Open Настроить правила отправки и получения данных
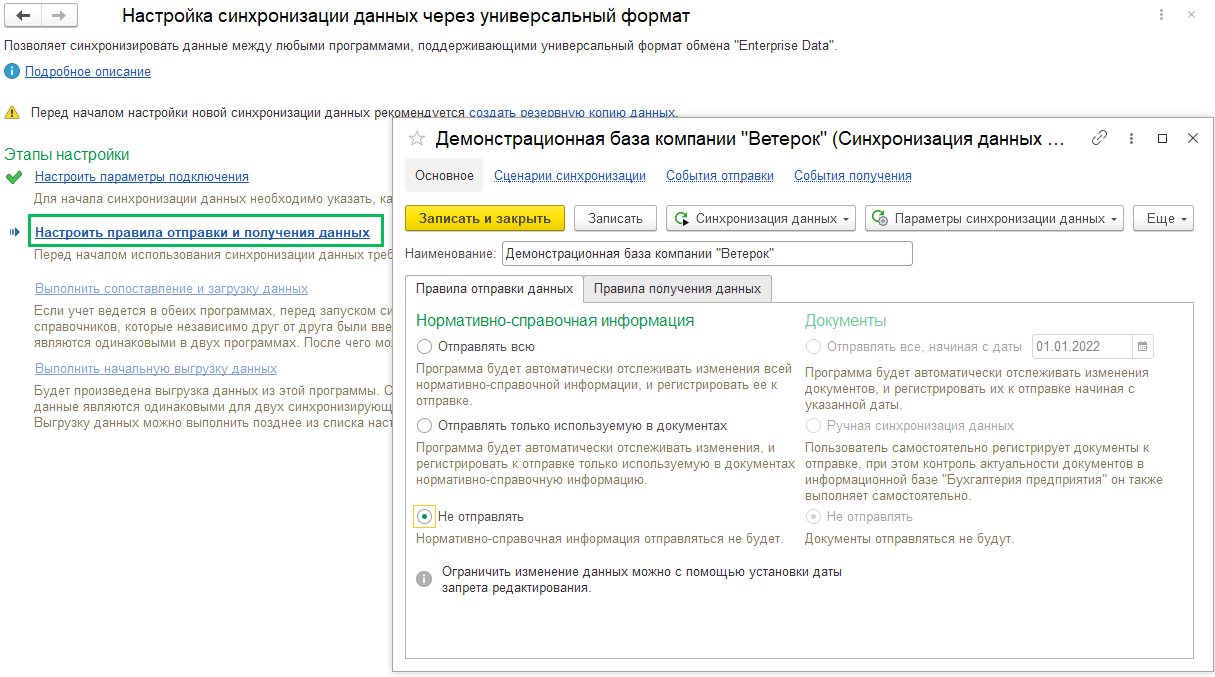Image resolution: width=1215 pixels, height=677 pixels. tap(202, 232)
